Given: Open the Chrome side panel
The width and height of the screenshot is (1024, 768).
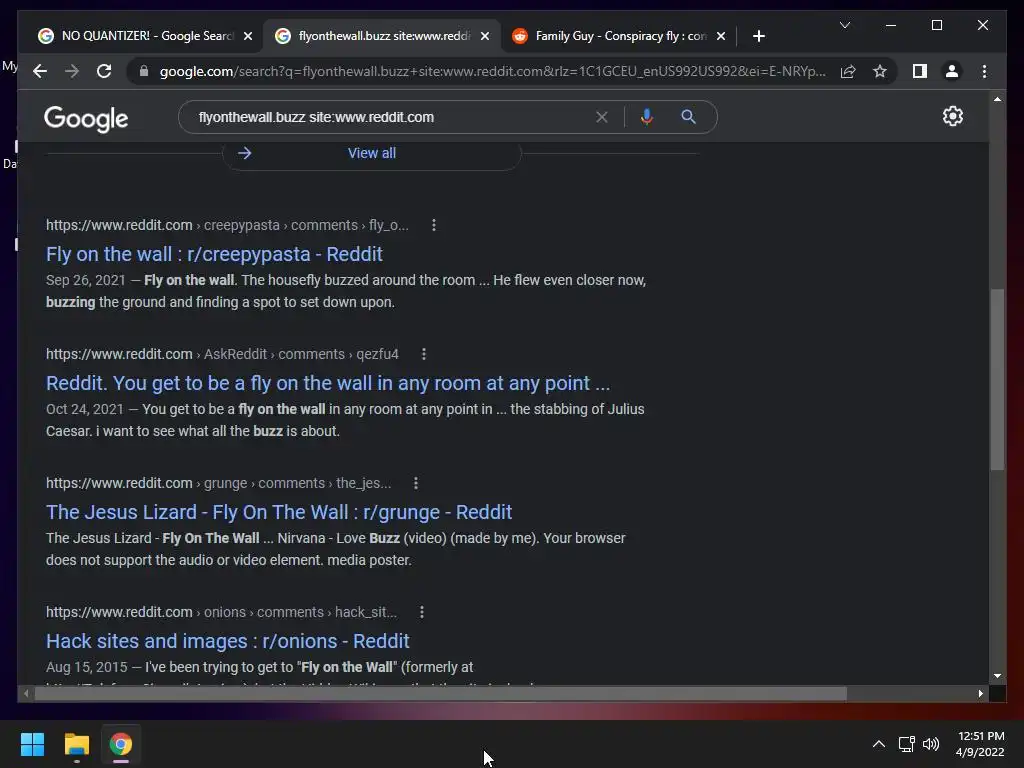Looking at the screenshot, I should [x=920, y=71].
